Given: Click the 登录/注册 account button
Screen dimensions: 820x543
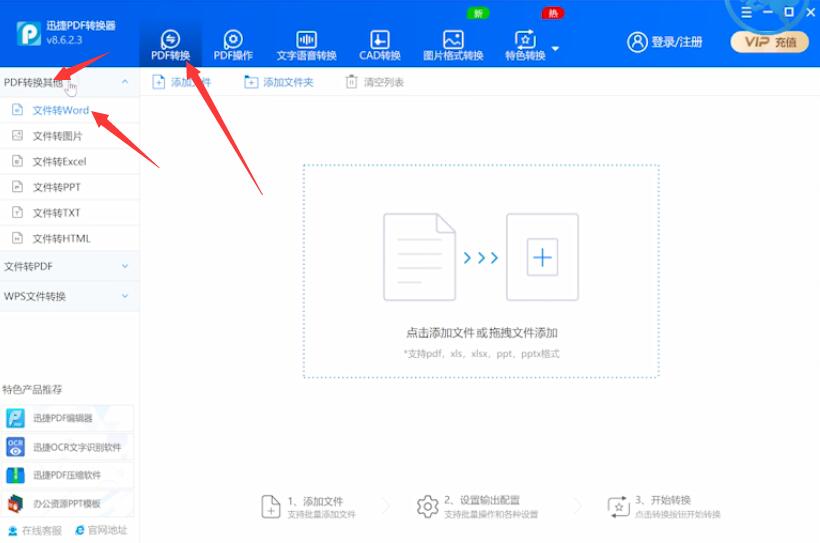Looking at the screenshot, I should tap(665, 42).
